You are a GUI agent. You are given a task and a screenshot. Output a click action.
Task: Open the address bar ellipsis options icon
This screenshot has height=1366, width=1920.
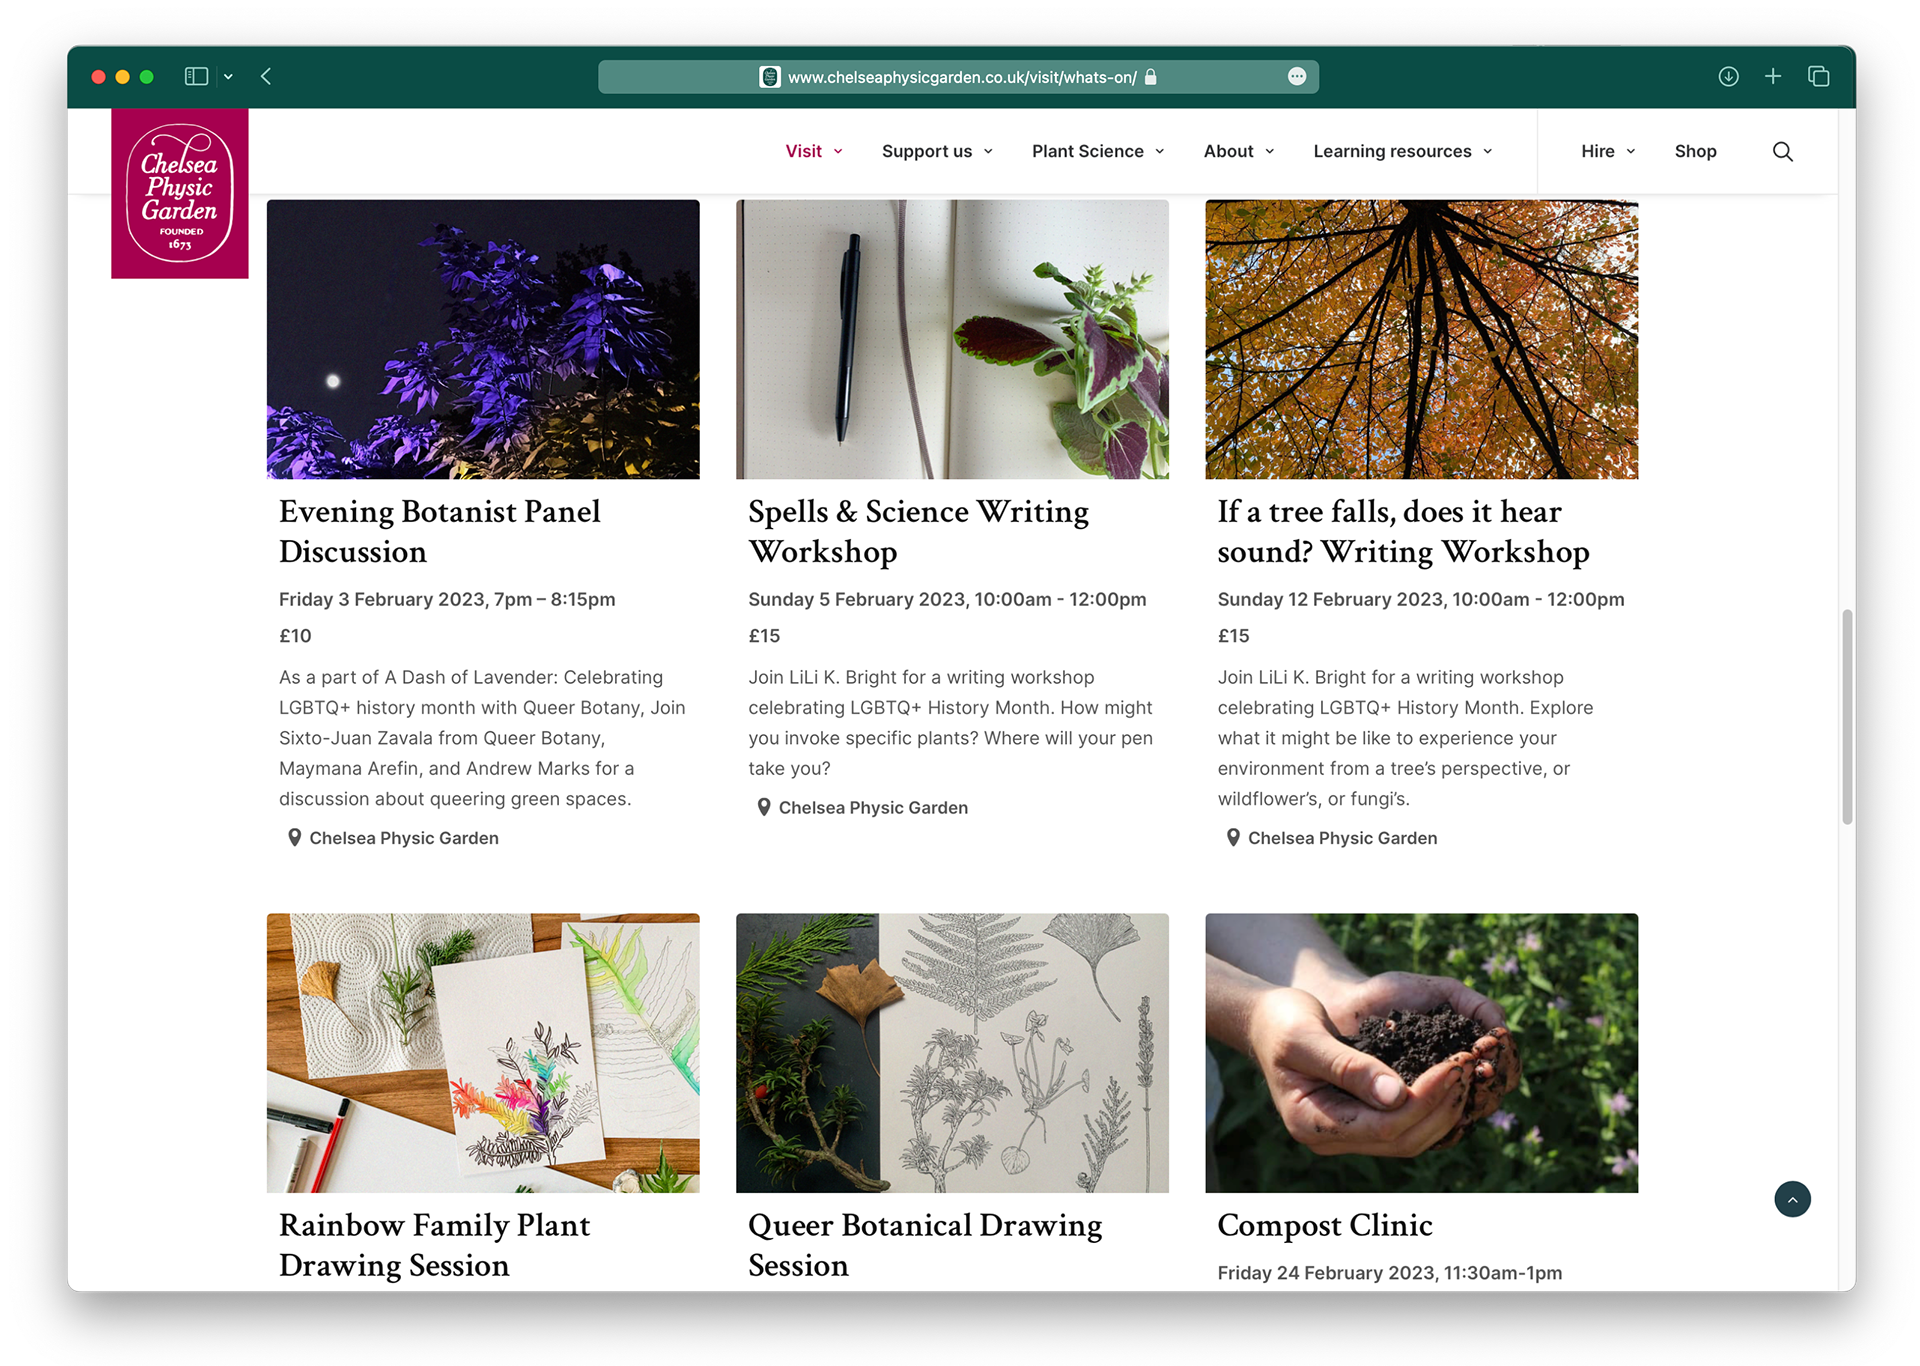(1297, 77)
